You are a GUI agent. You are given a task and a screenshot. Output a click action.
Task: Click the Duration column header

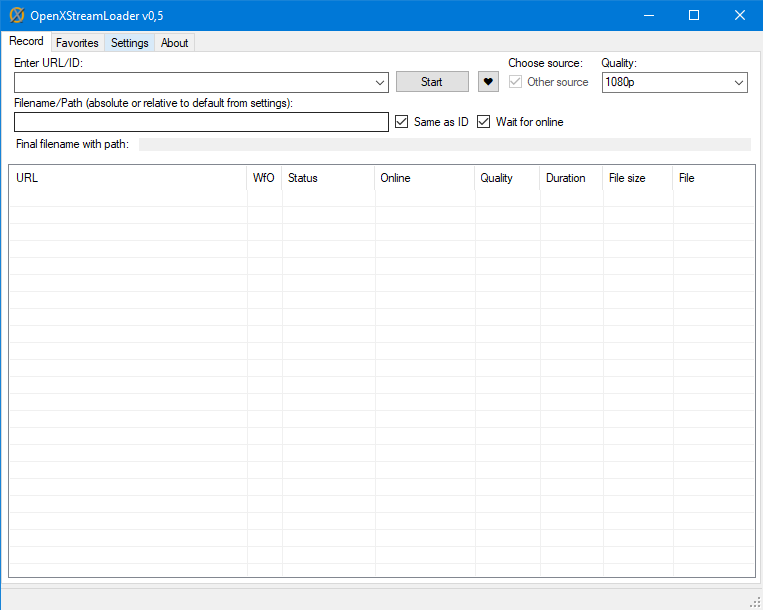(x=571, y=178)
